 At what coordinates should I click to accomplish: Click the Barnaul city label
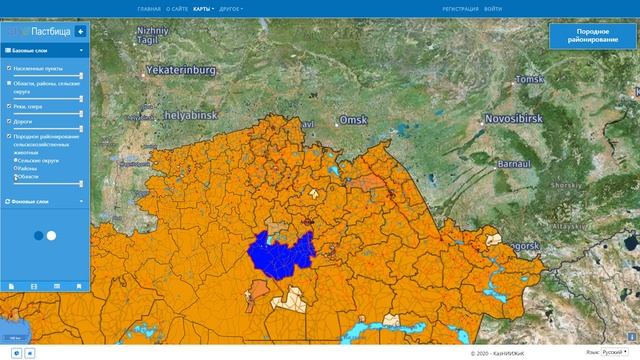[514, 164]
